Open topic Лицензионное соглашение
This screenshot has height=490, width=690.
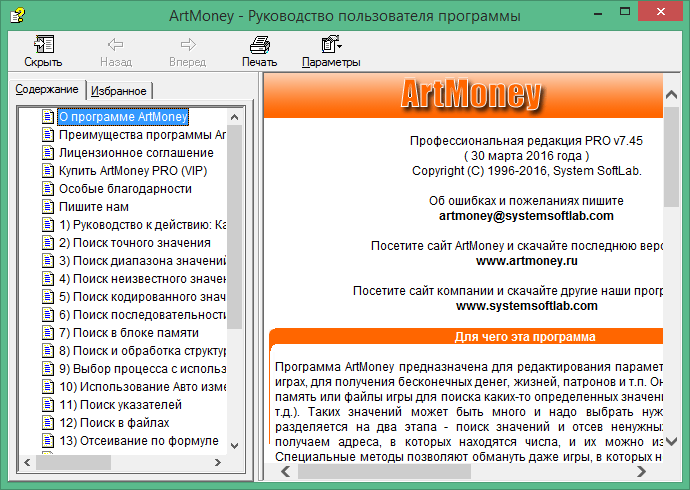click(136, 153)
